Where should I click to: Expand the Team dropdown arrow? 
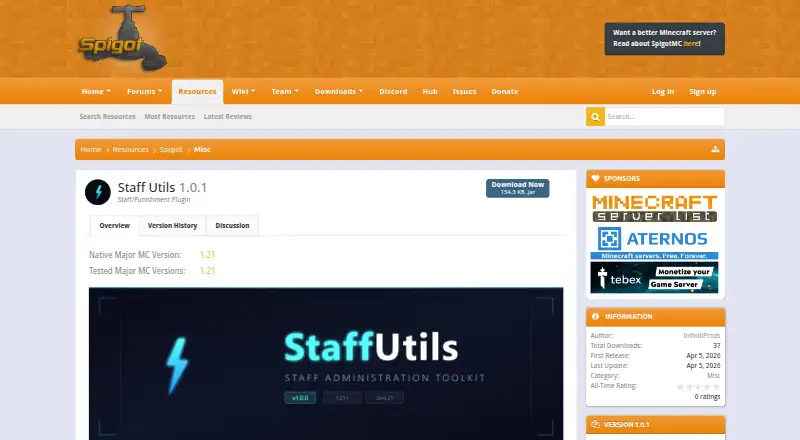coord(296,91)
